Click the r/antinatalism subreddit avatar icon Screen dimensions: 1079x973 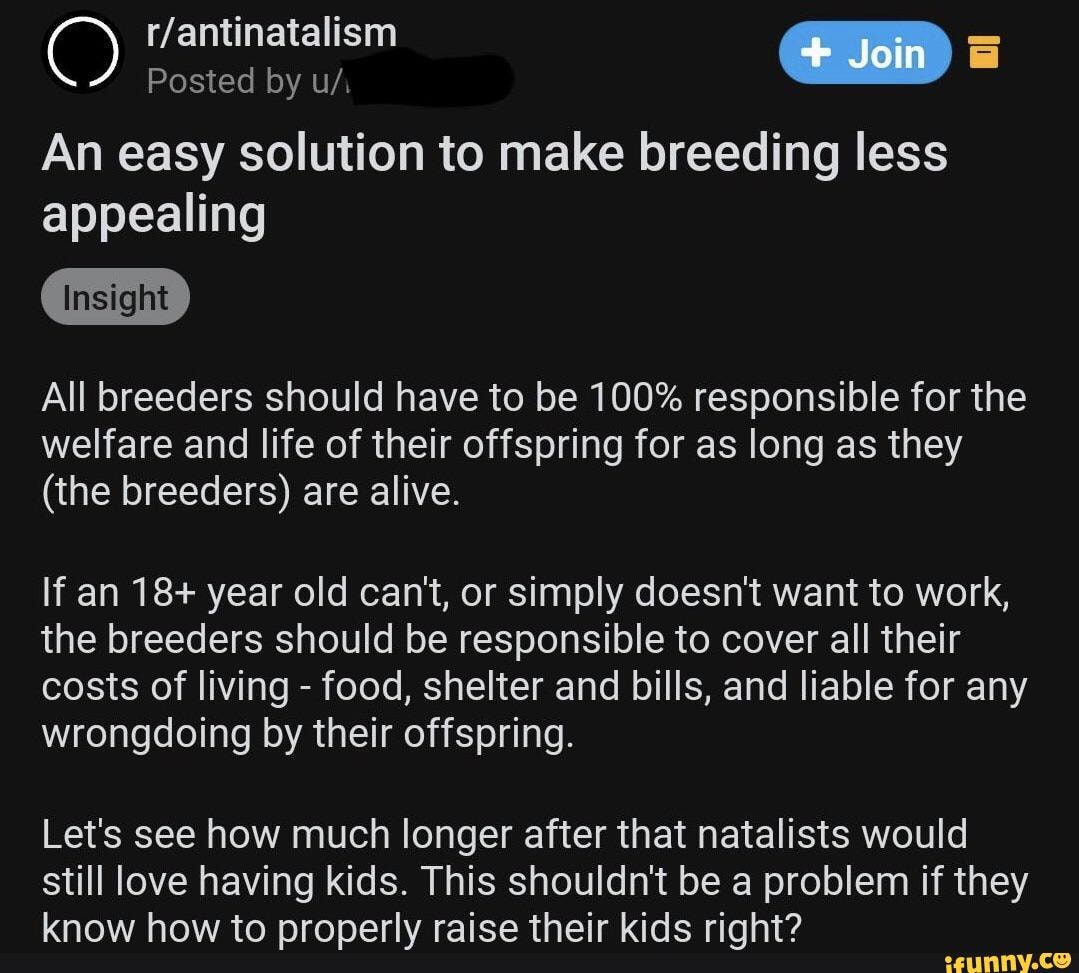(x=80, y=50)
